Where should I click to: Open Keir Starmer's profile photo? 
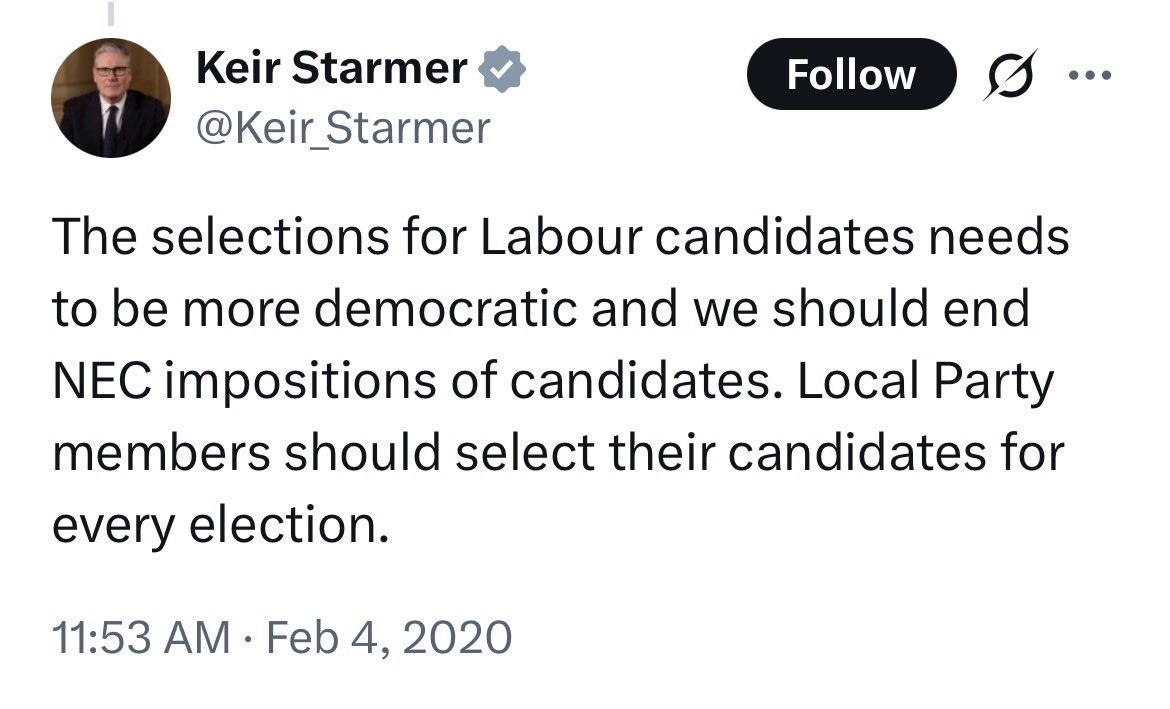tap(109, 98)
